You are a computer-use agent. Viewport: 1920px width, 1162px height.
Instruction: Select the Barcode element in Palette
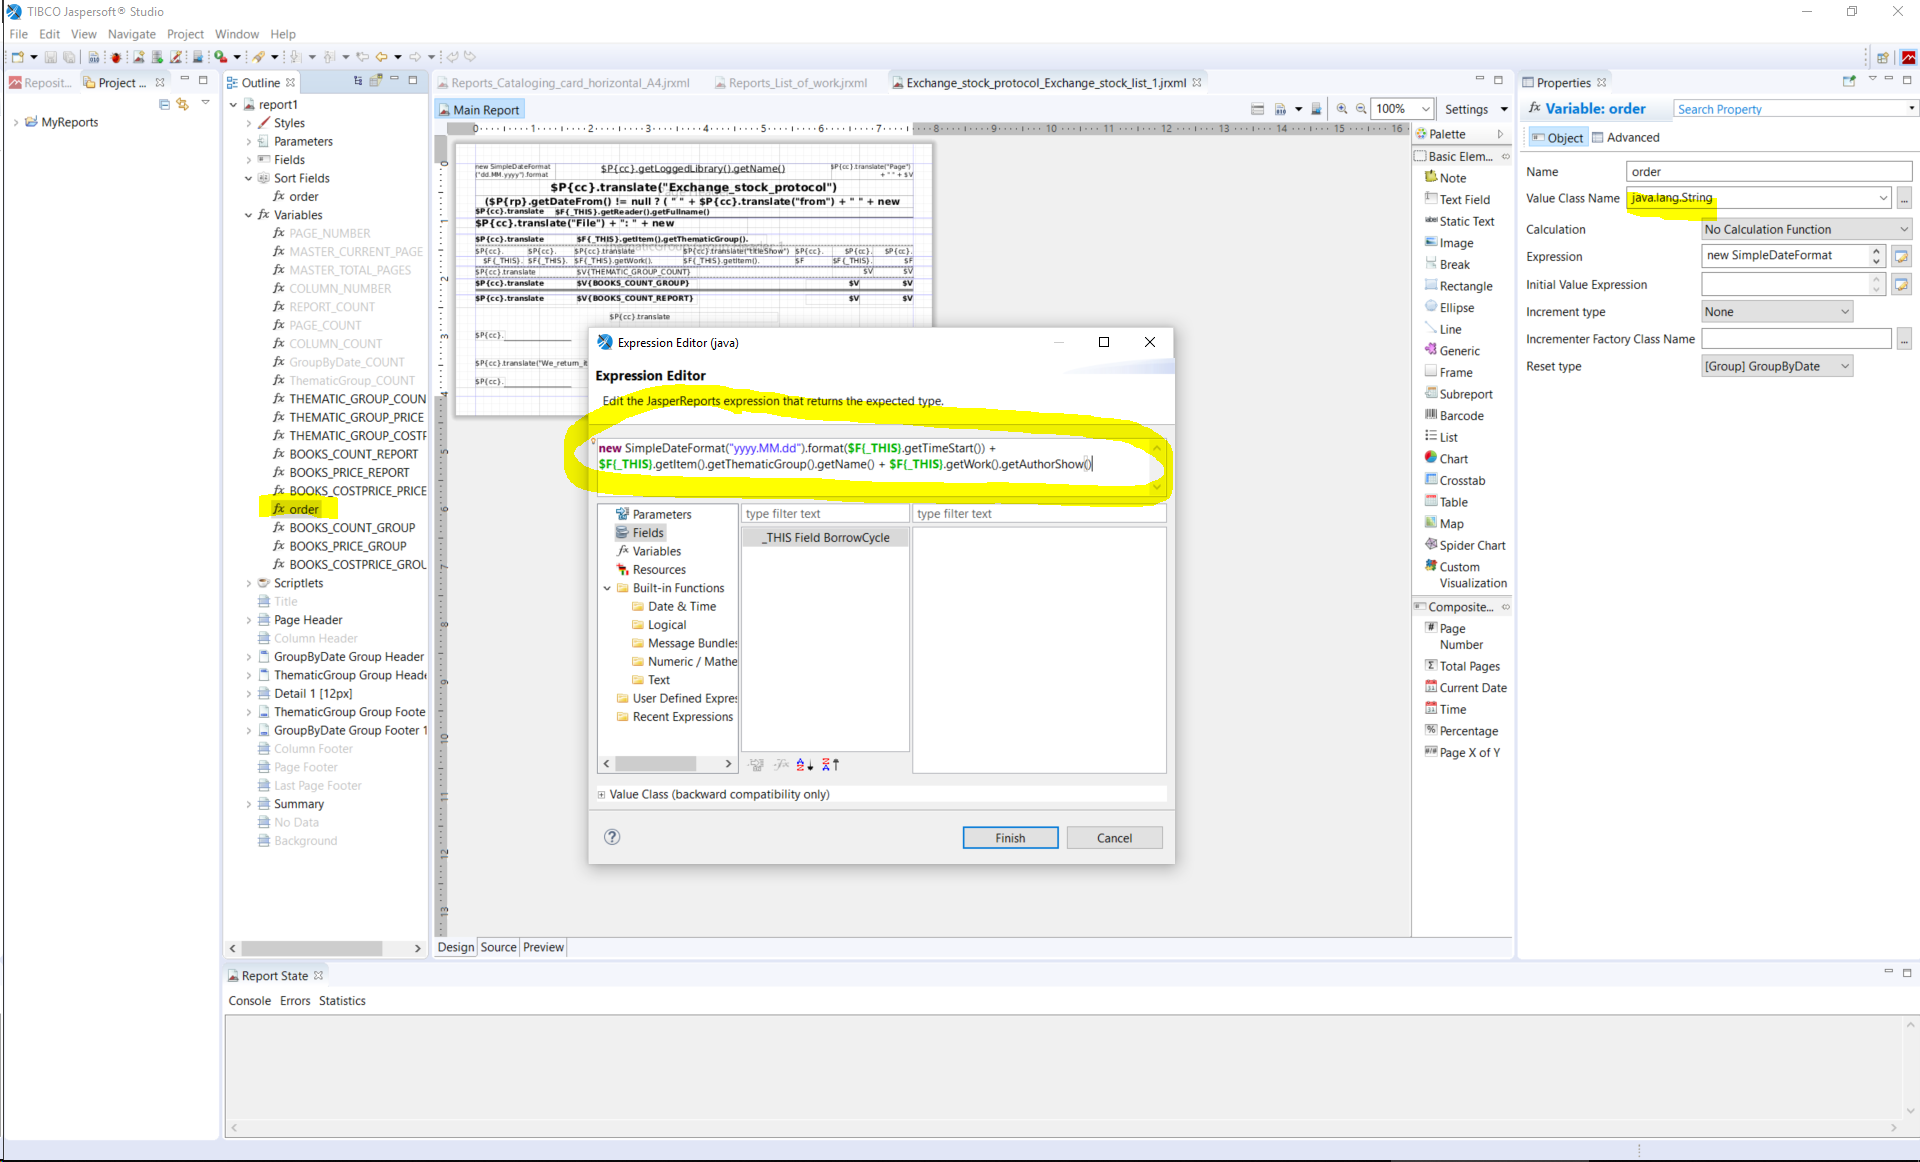pyautogui.click(x=1460, y=416)
